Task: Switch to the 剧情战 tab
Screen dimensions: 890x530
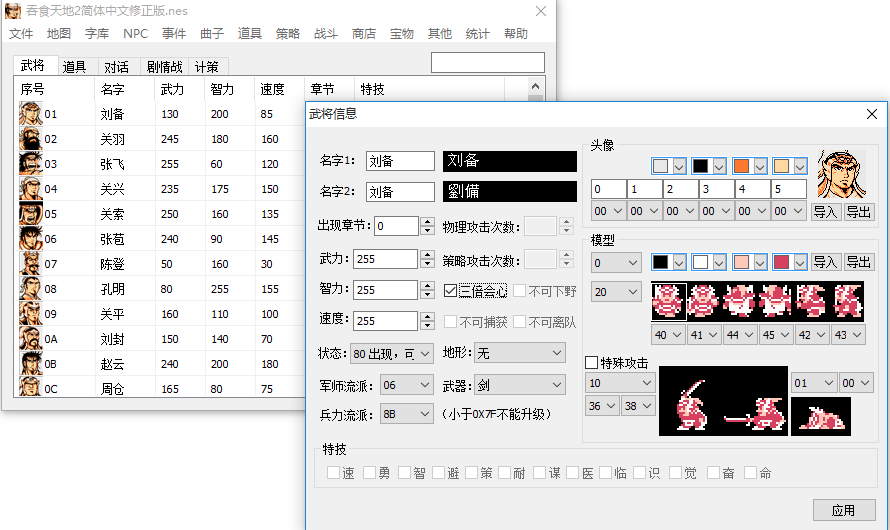Action: (164, 67)
